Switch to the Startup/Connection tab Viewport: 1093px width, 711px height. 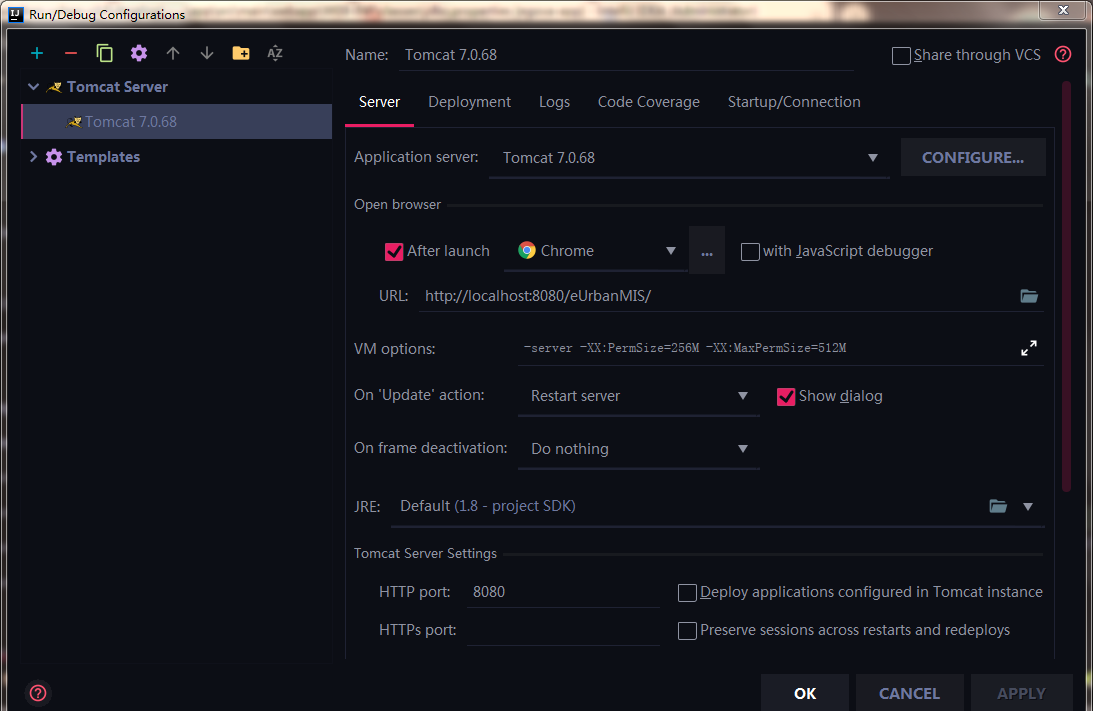tap(794, 102)
